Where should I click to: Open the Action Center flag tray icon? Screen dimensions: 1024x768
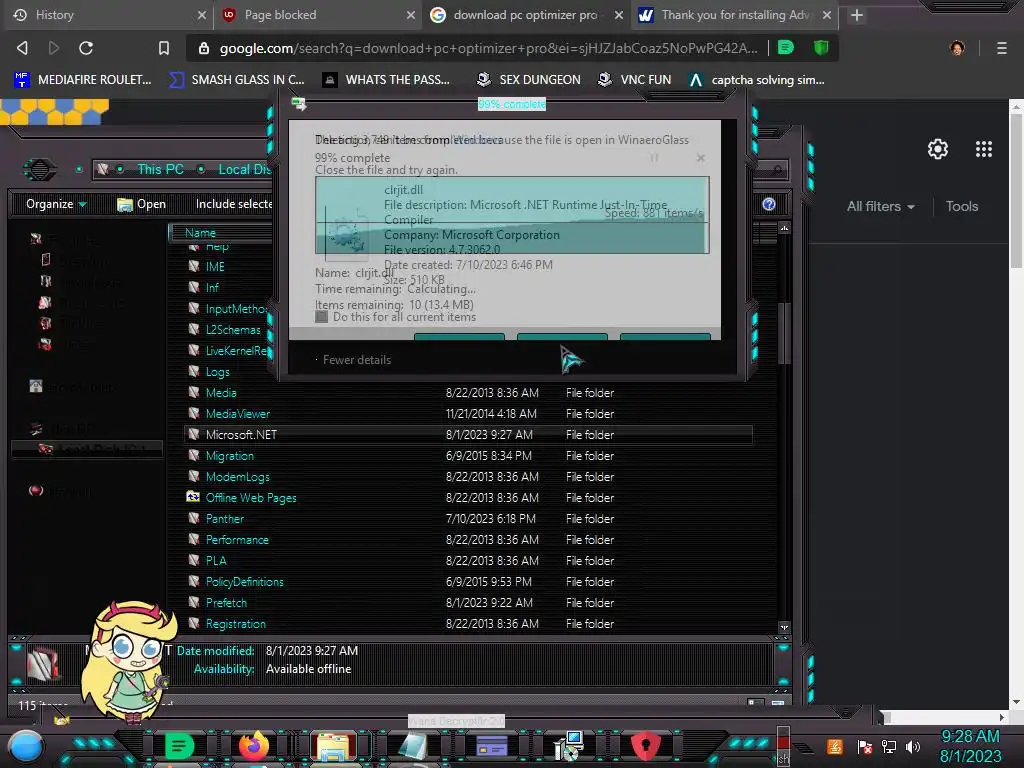click(864, 746)
